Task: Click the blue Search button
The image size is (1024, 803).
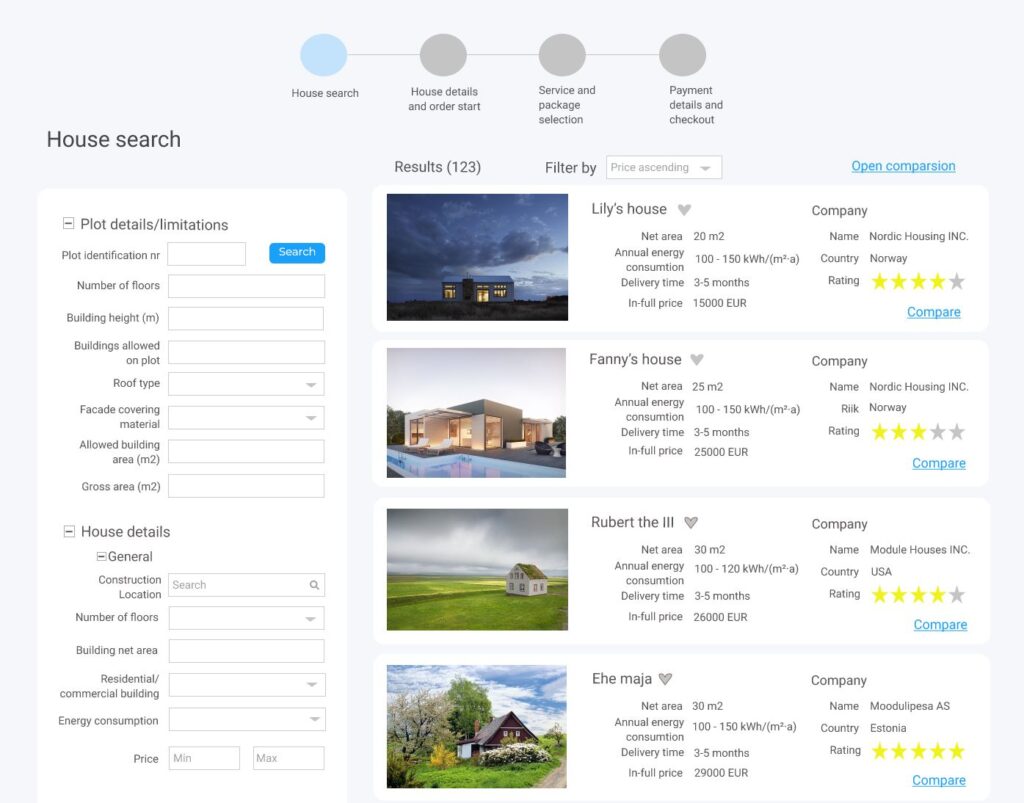Action: pyautogui.click(x=297, y=253)
